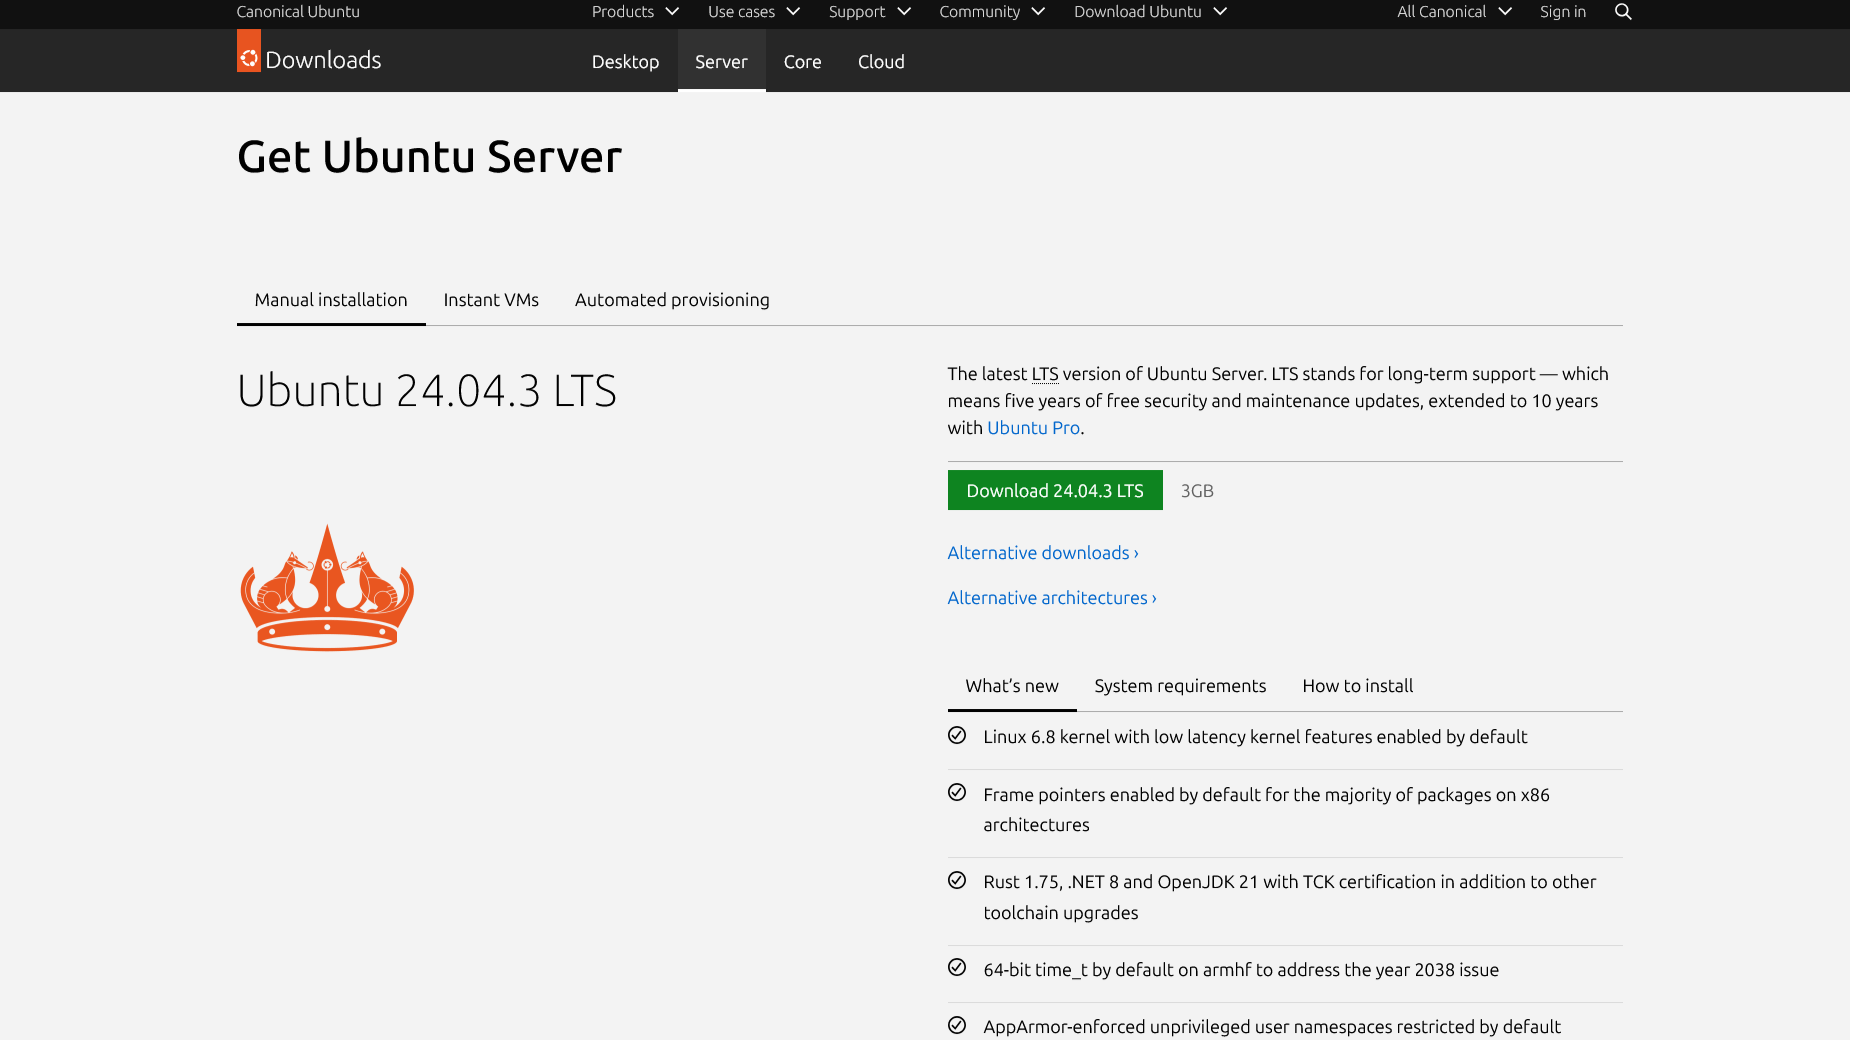This screenshot has height=1040, width=1850.
Task: Click the orange crown mascot image
Action: tap(327, 588)
